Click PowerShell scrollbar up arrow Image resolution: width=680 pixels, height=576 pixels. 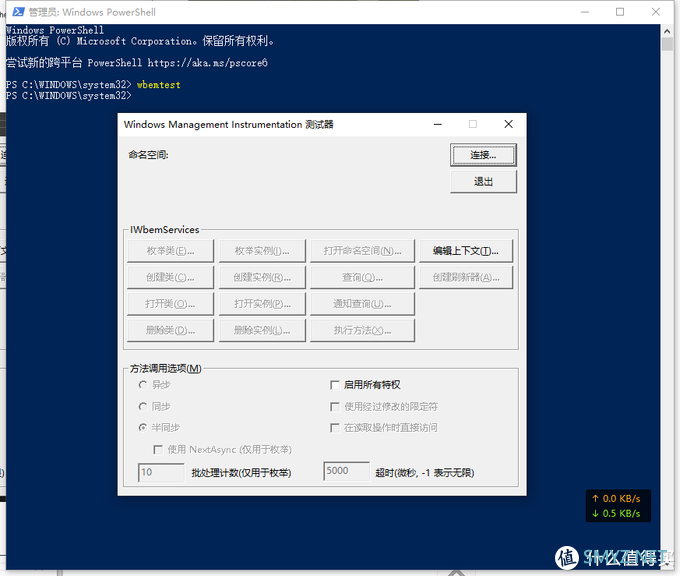(667, 31)
